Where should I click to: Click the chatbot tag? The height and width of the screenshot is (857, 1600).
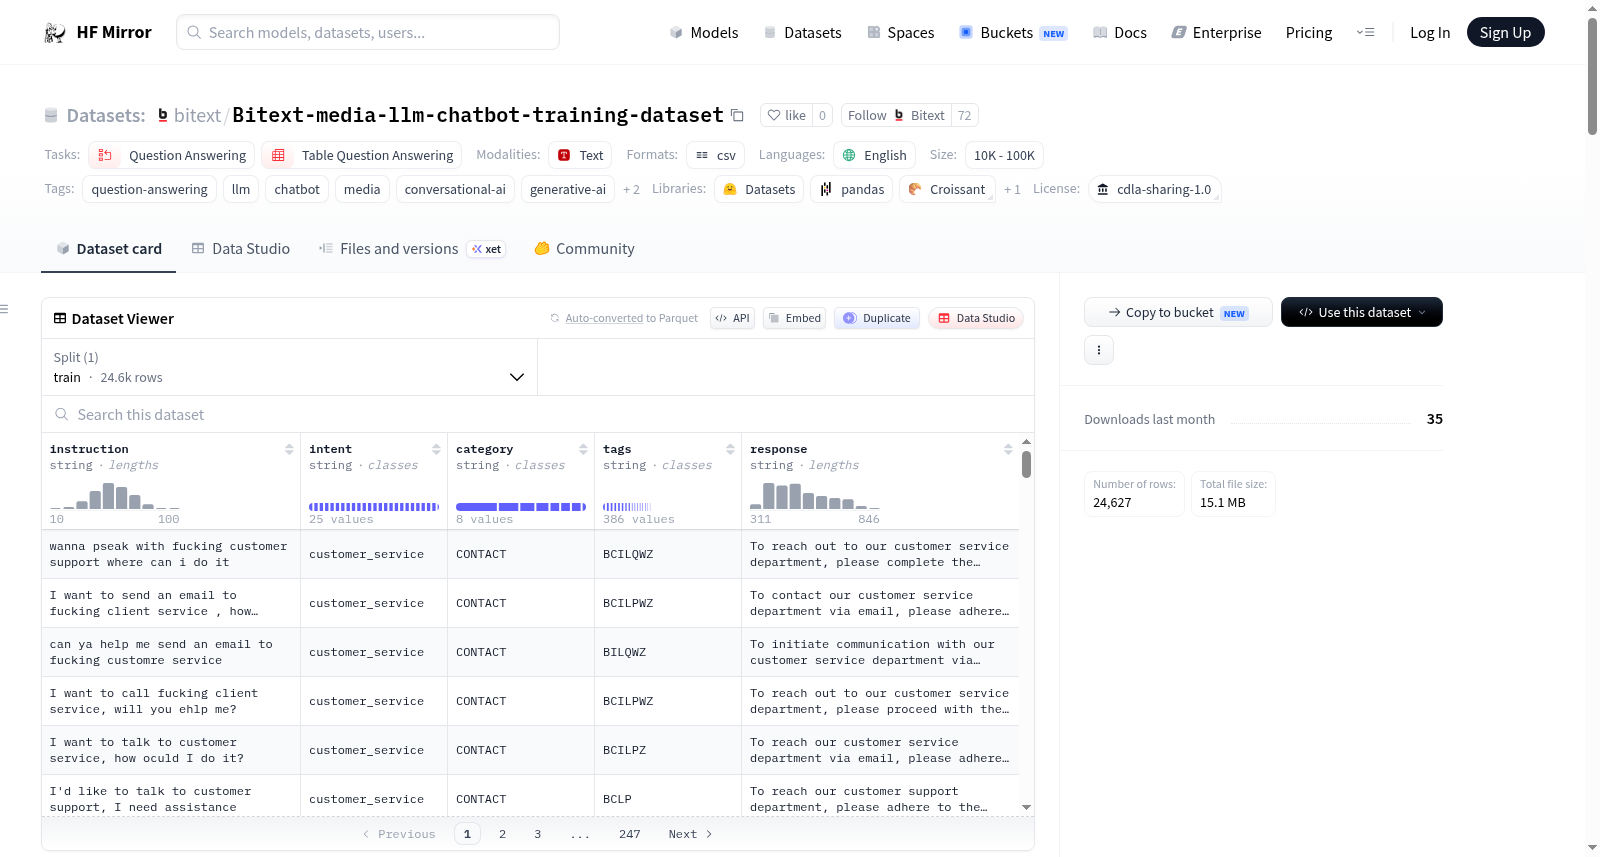(297, 189)
